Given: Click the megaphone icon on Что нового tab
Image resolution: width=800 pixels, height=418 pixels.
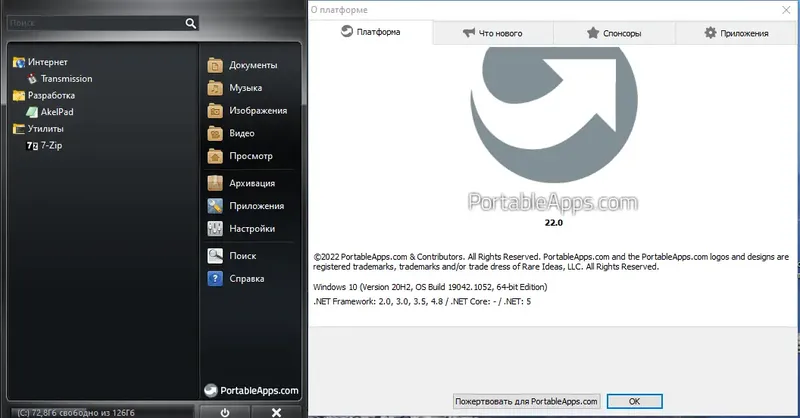Looking at the screenshot, I should (468, 33).
